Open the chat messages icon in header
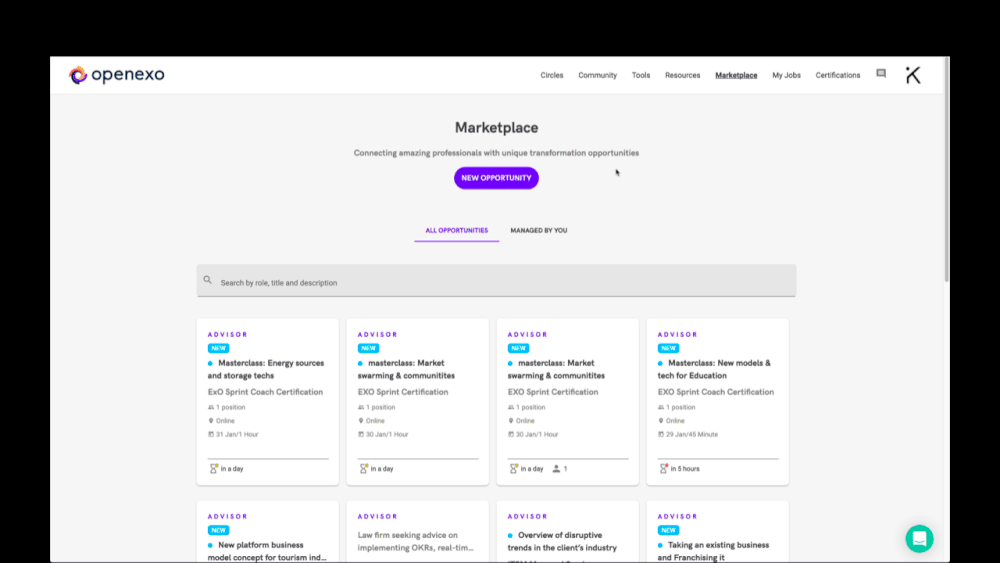This screenshot has width=1000, height=563. (881, 73)
